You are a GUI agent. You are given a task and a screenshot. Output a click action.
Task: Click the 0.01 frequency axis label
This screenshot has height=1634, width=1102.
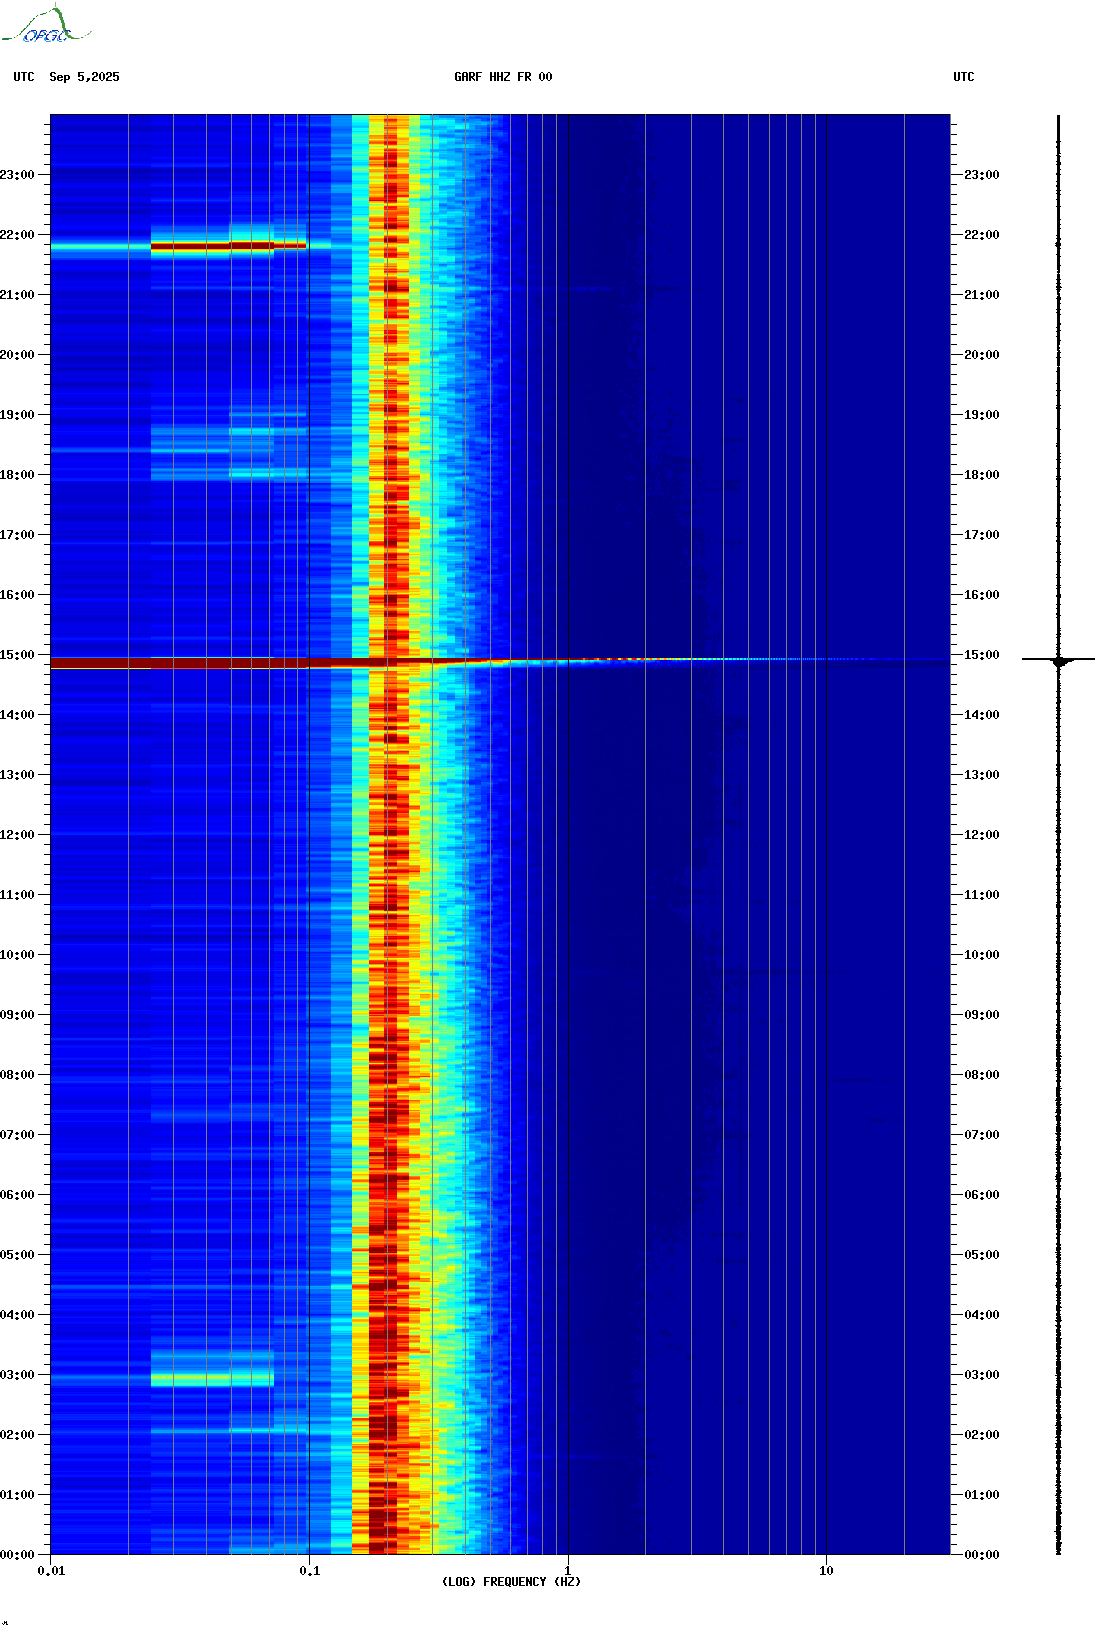click(51, 1571)
